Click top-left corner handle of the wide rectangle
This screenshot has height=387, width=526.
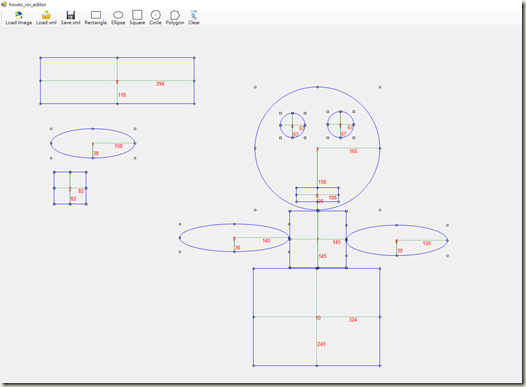[x=41, y=58]
